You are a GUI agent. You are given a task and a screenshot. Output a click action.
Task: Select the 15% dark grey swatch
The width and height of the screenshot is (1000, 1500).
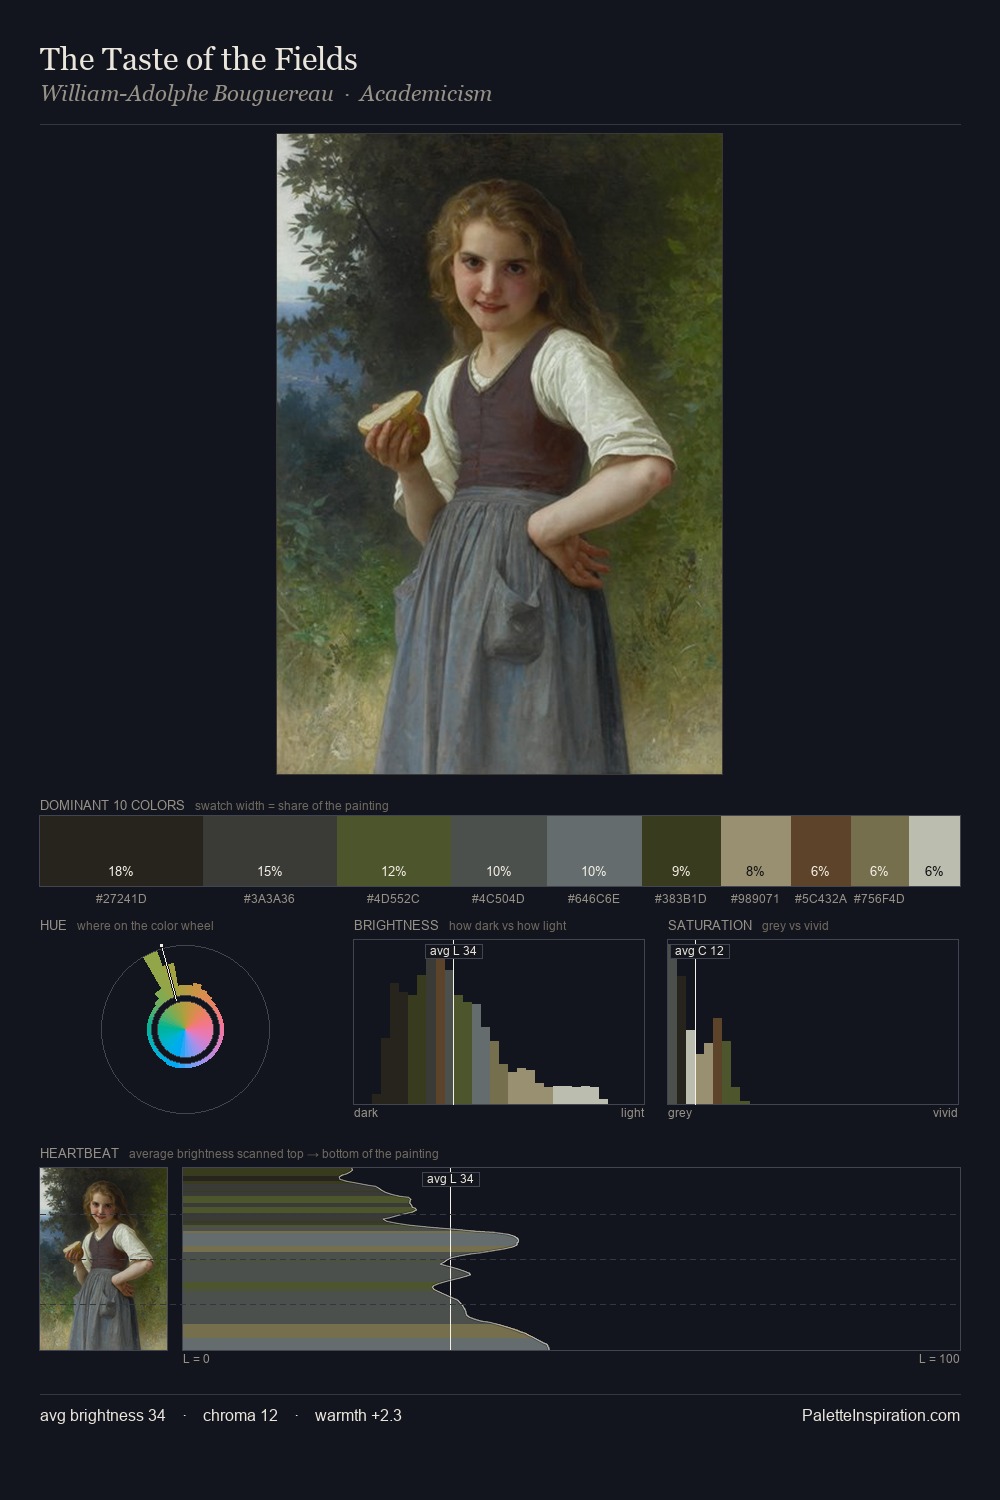pos(270,851)
